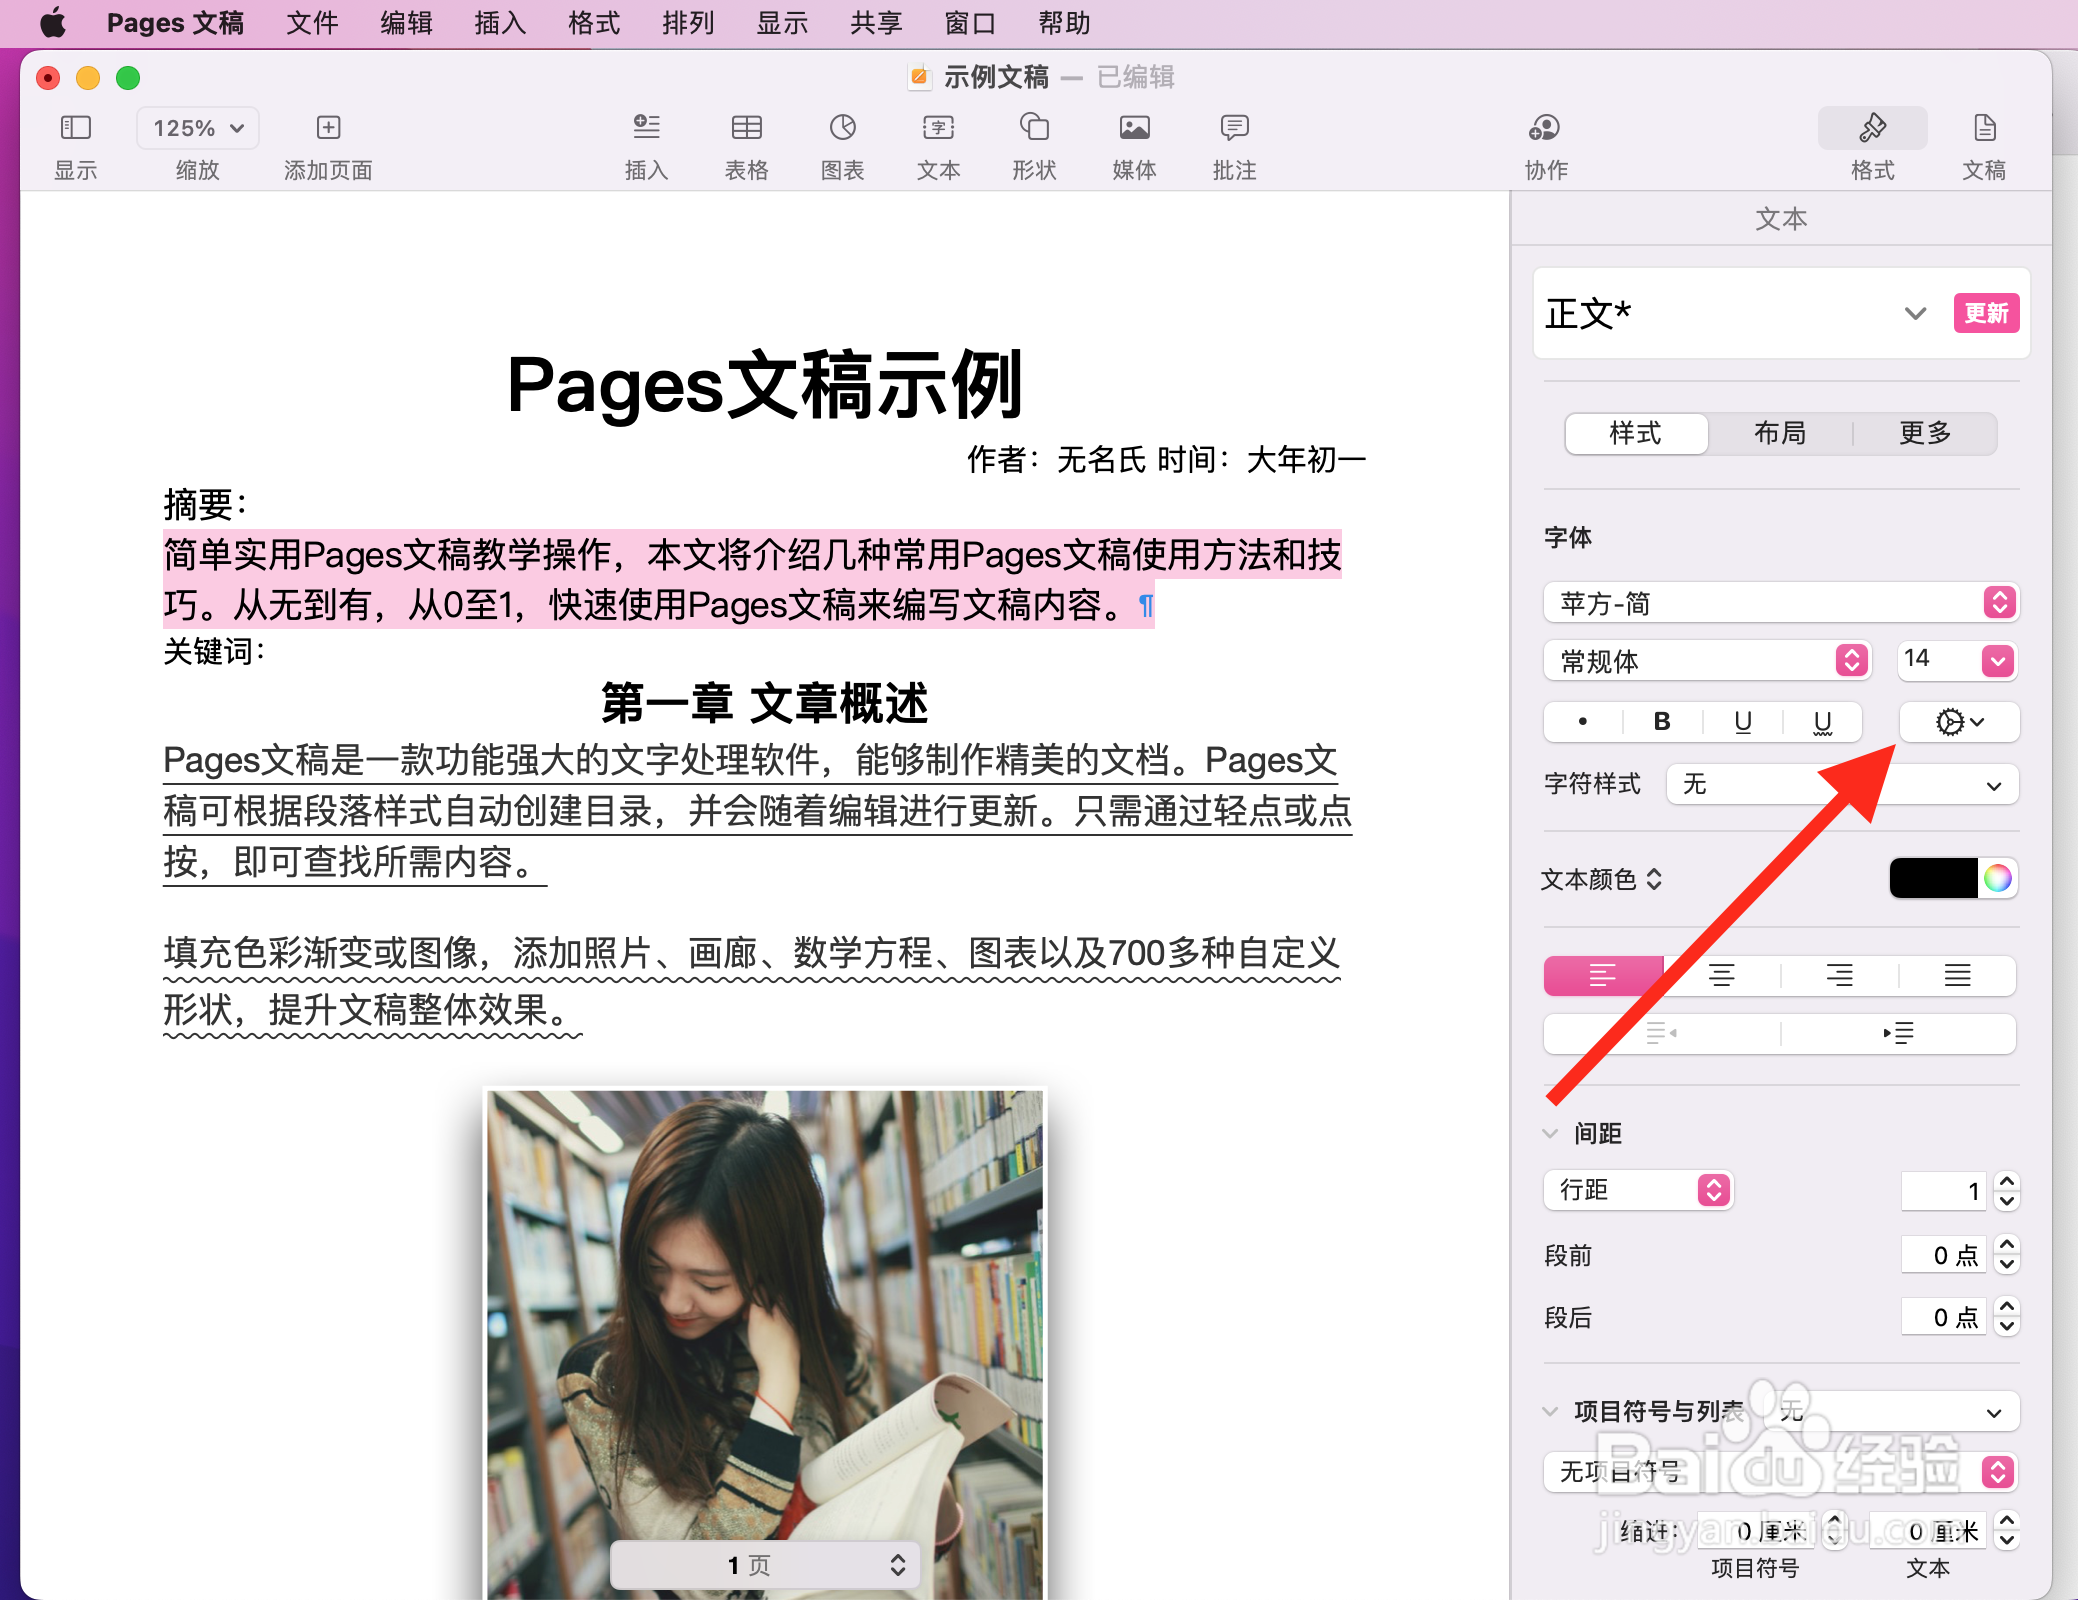Insert a table via the 表格 icon
The height and width of the screenshot is (1600, 2078).
point(746,128)
